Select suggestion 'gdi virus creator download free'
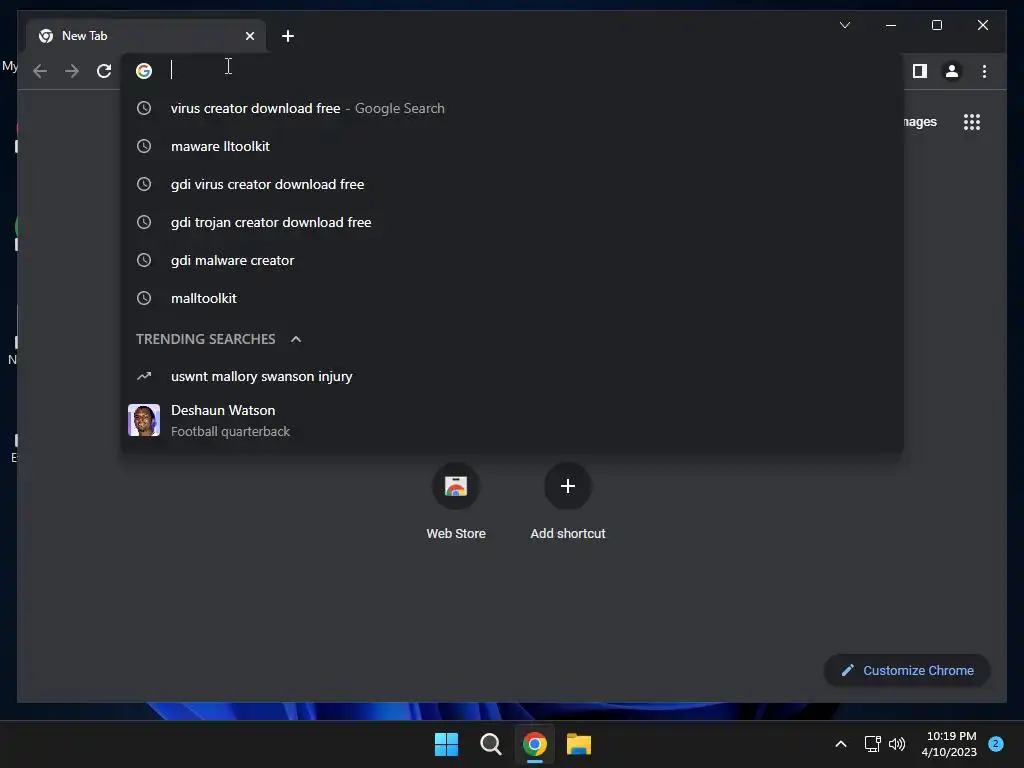 tap(512, 184)
